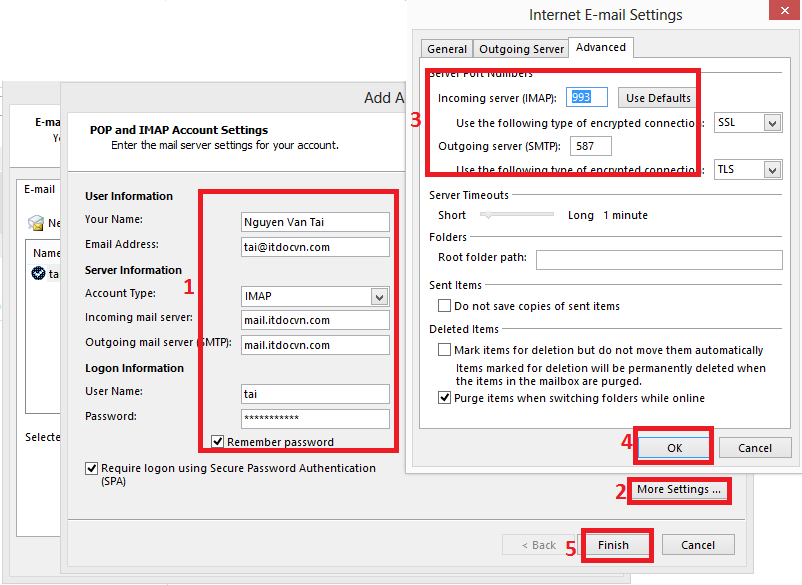This screenshot has width=802, height=585.
Task: Toggle the Remember password checkbox
Action: click(x=218, y=442)
